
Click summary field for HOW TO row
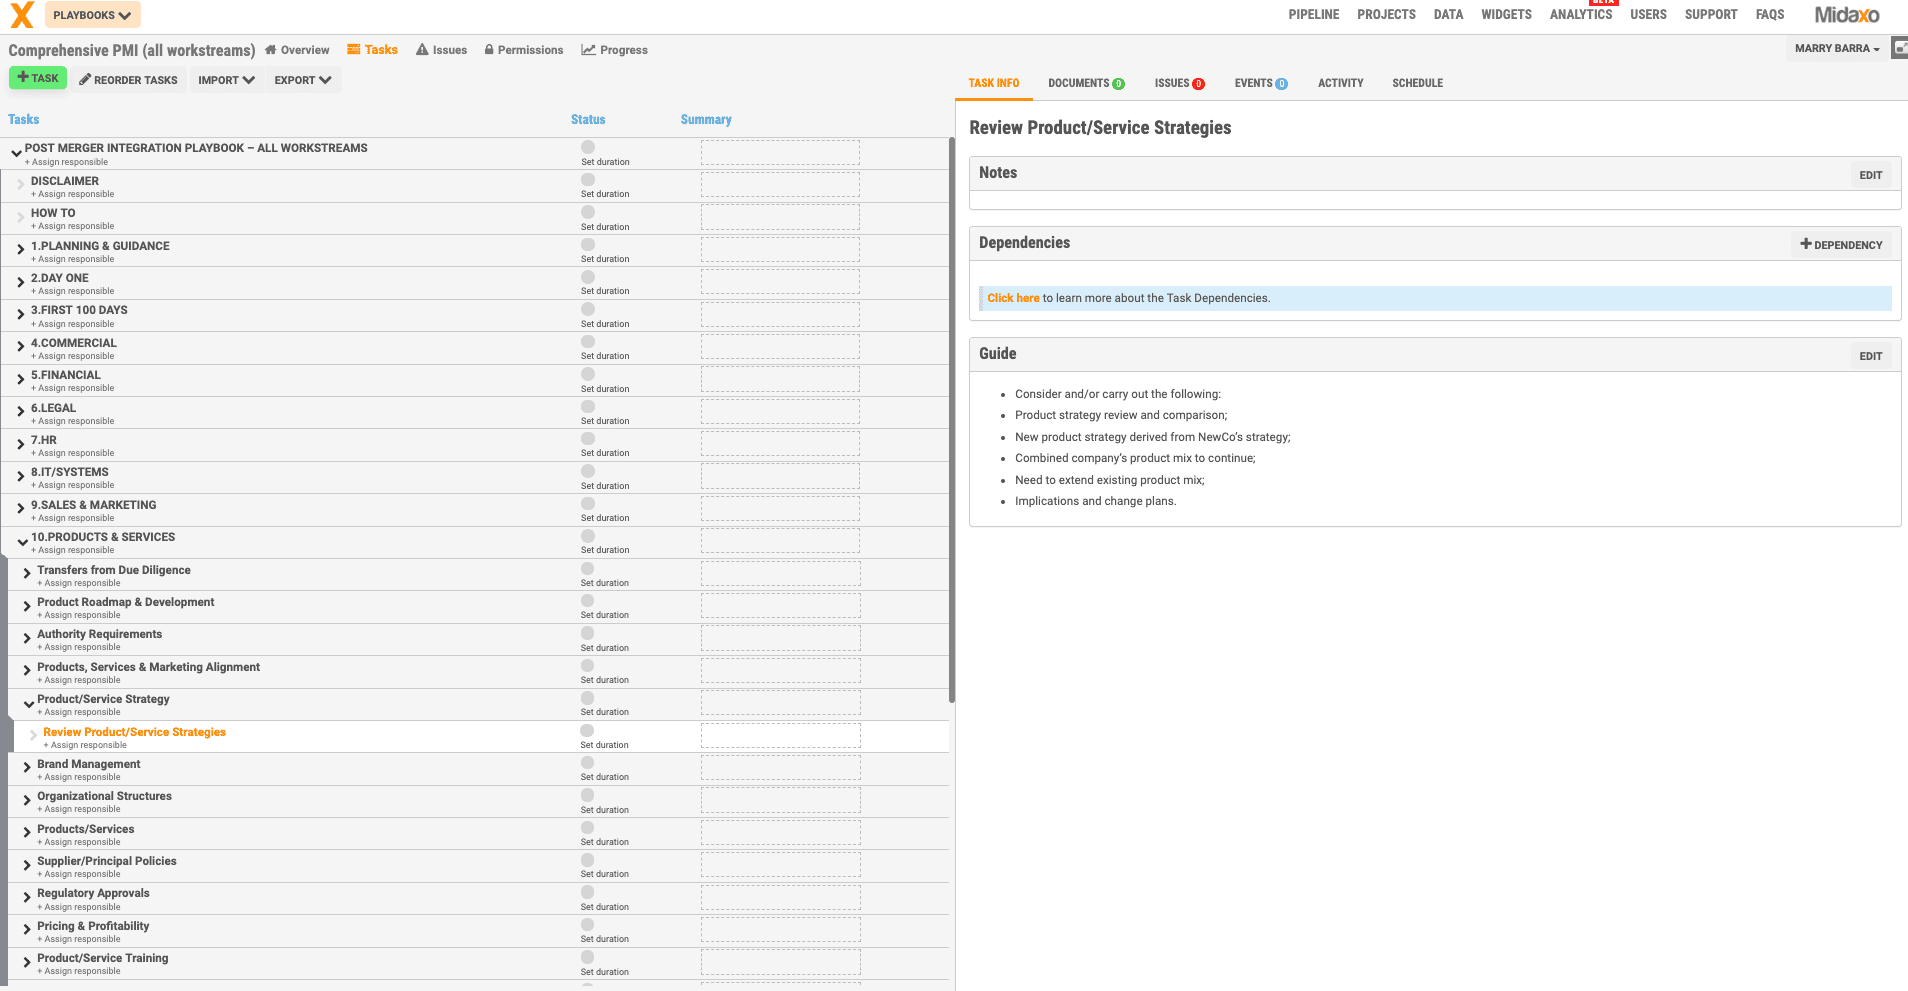tap(780, 218)
